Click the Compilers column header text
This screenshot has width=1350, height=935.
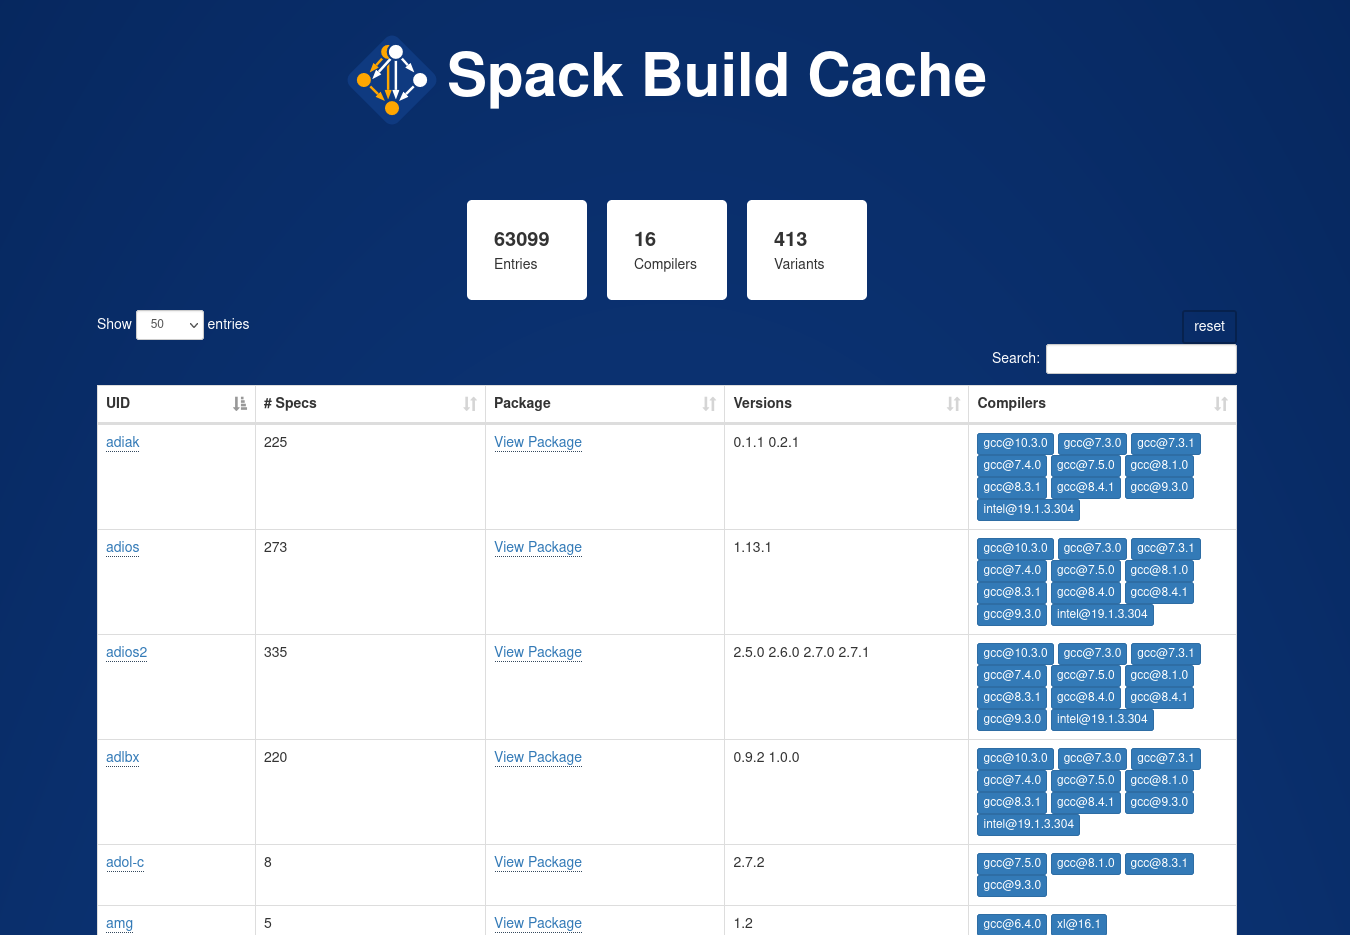[x=1011, y=403]
